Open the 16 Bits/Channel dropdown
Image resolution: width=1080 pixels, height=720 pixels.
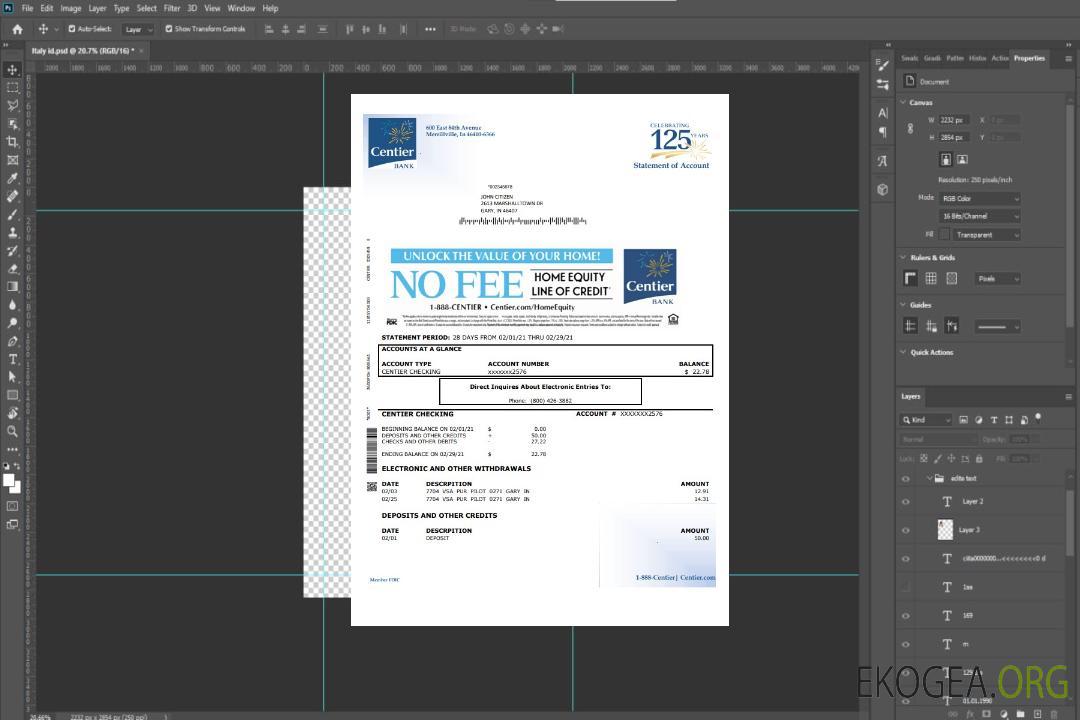click(979, 216)
